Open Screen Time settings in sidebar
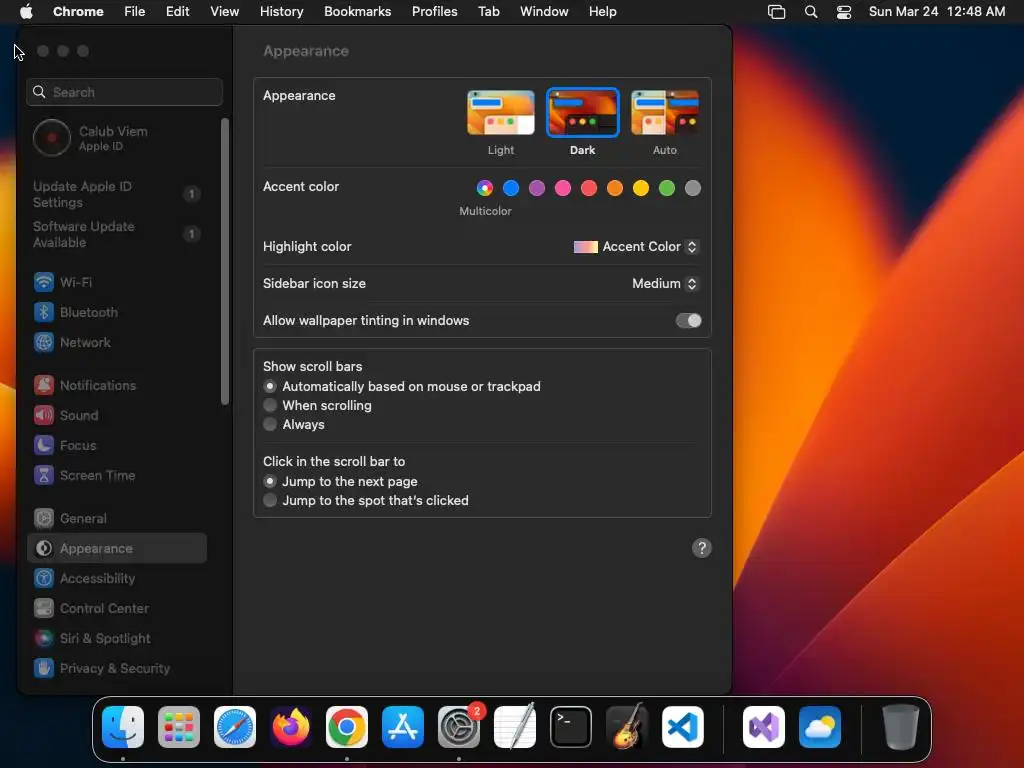 [x=118, y=475]
